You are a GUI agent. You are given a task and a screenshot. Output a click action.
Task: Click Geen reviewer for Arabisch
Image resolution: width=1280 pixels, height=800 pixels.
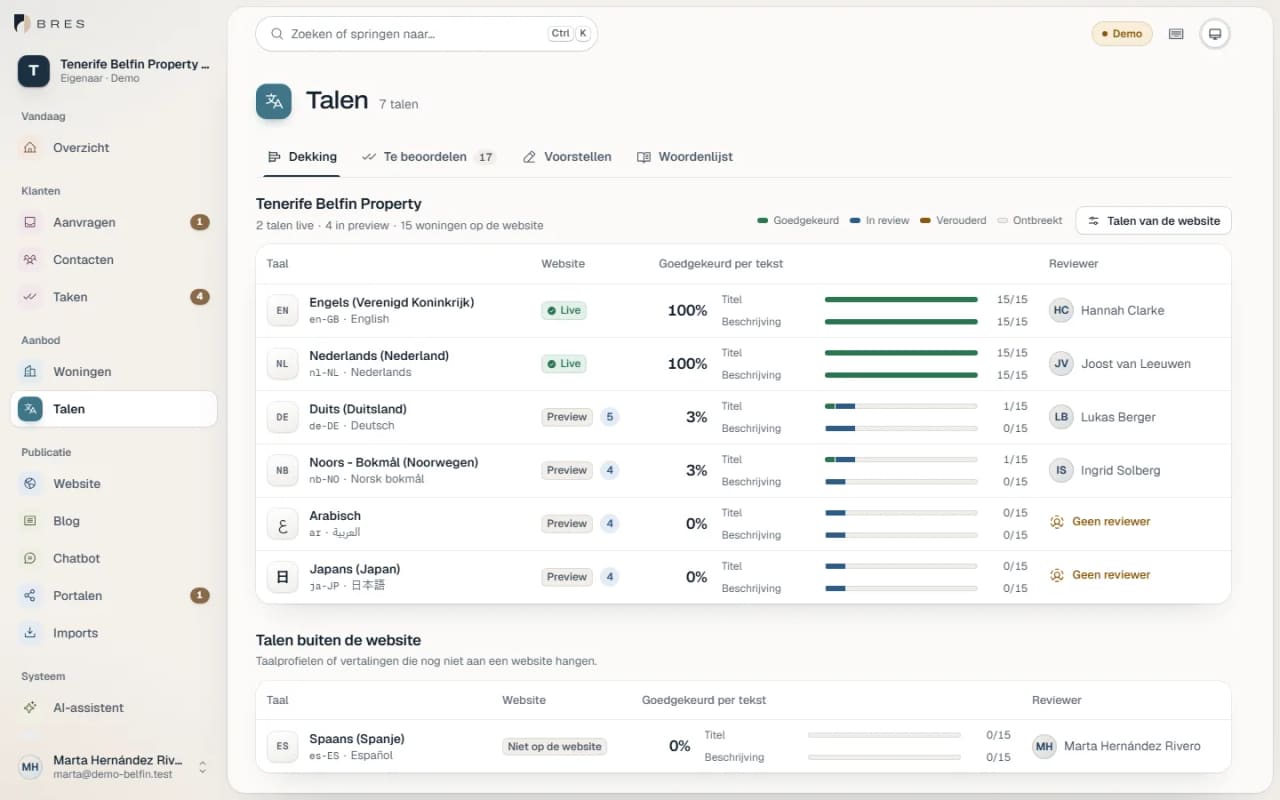1100,522
